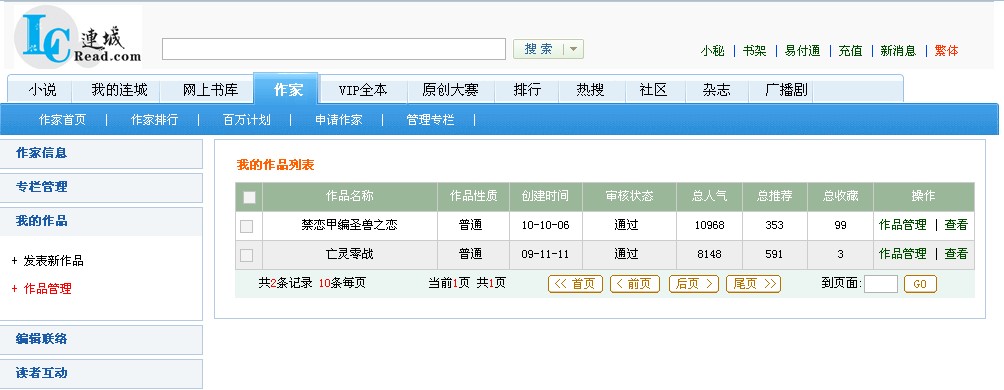The image size is (1004, 390).
Task: Go to first page with 首页 button
Action: click(575, 284)
